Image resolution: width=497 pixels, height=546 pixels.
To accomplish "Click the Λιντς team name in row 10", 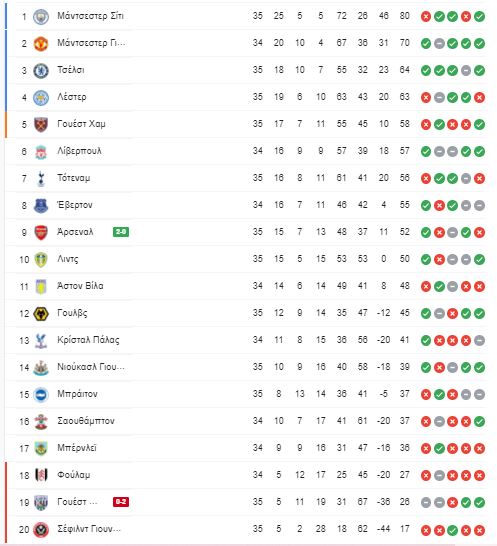I will [x=68, y=259].
